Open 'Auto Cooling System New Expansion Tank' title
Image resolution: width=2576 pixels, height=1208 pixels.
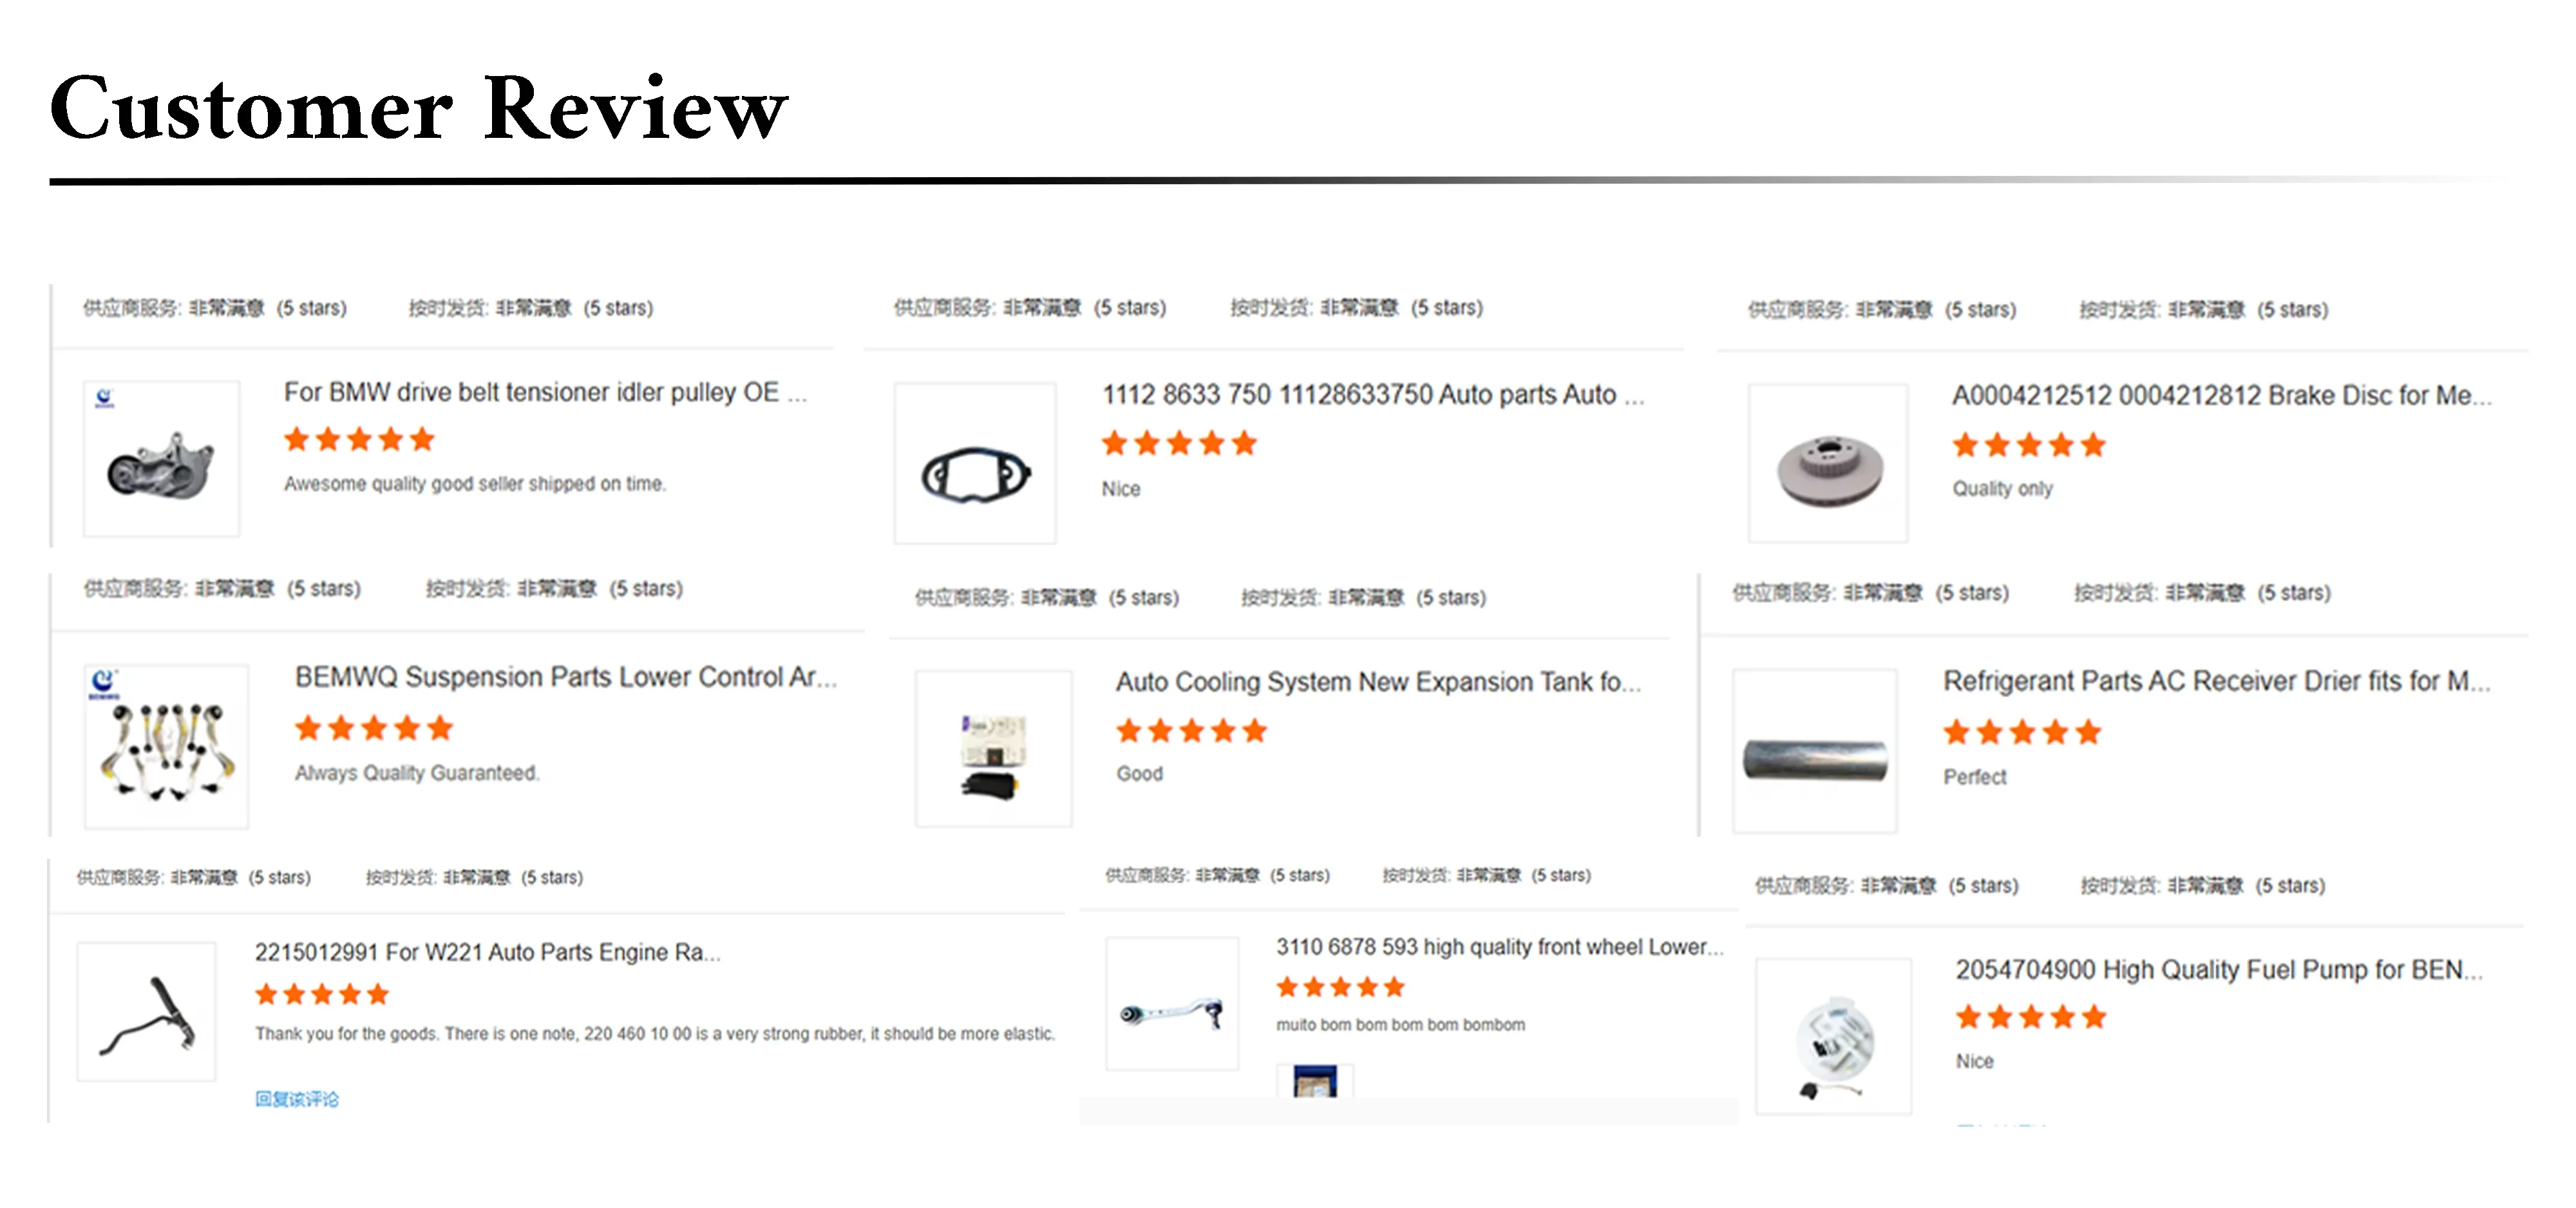1378,682
